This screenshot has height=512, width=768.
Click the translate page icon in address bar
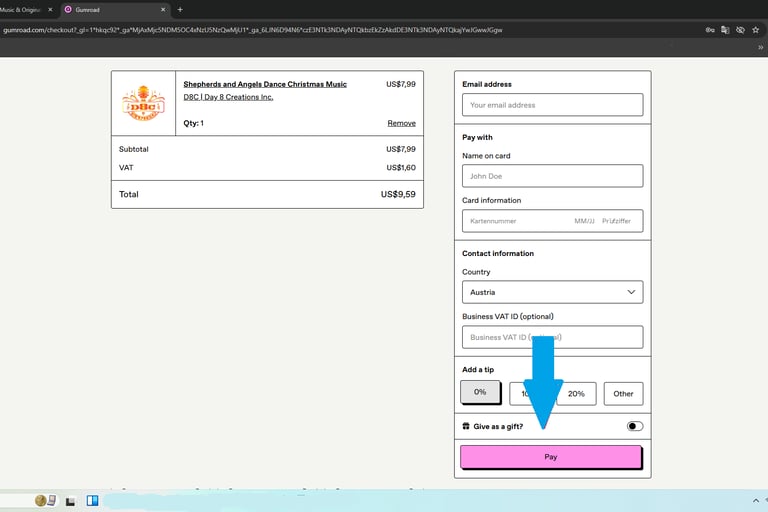coord(725,30)
